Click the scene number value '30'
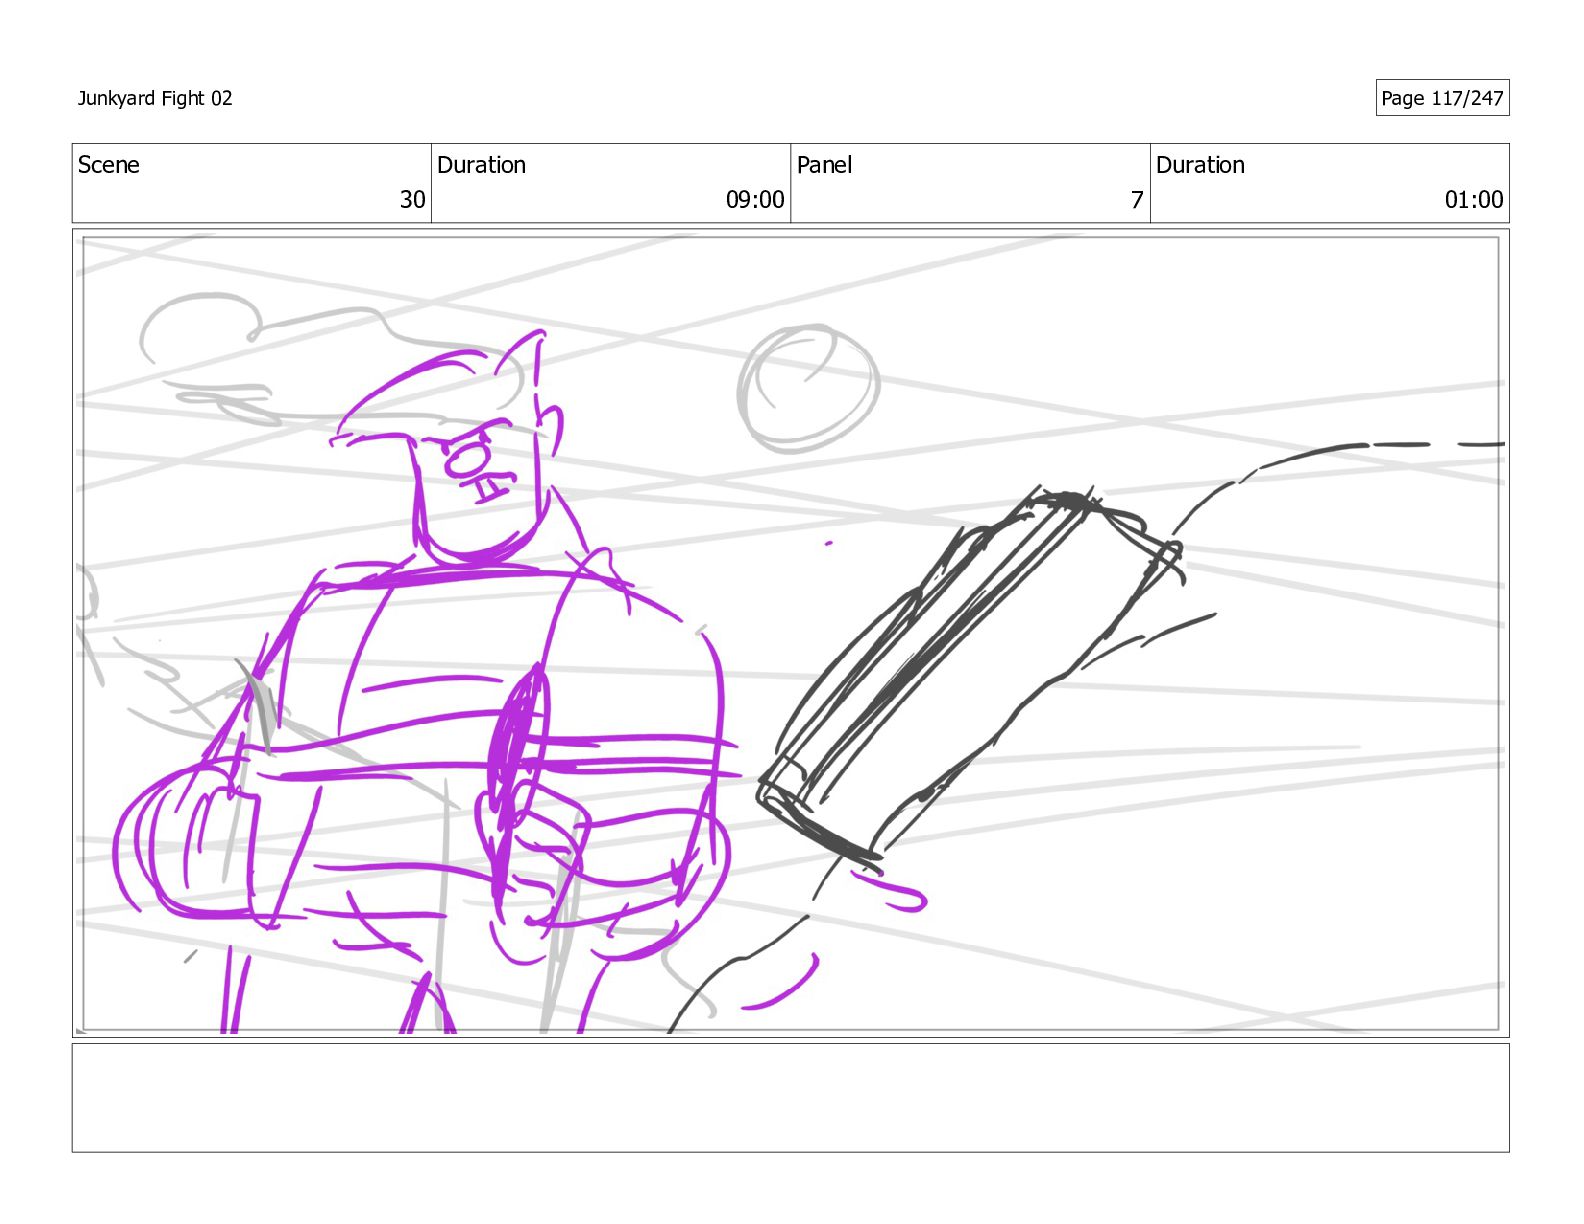This screenshot has height=1224, width=1584. coord(412,200)
